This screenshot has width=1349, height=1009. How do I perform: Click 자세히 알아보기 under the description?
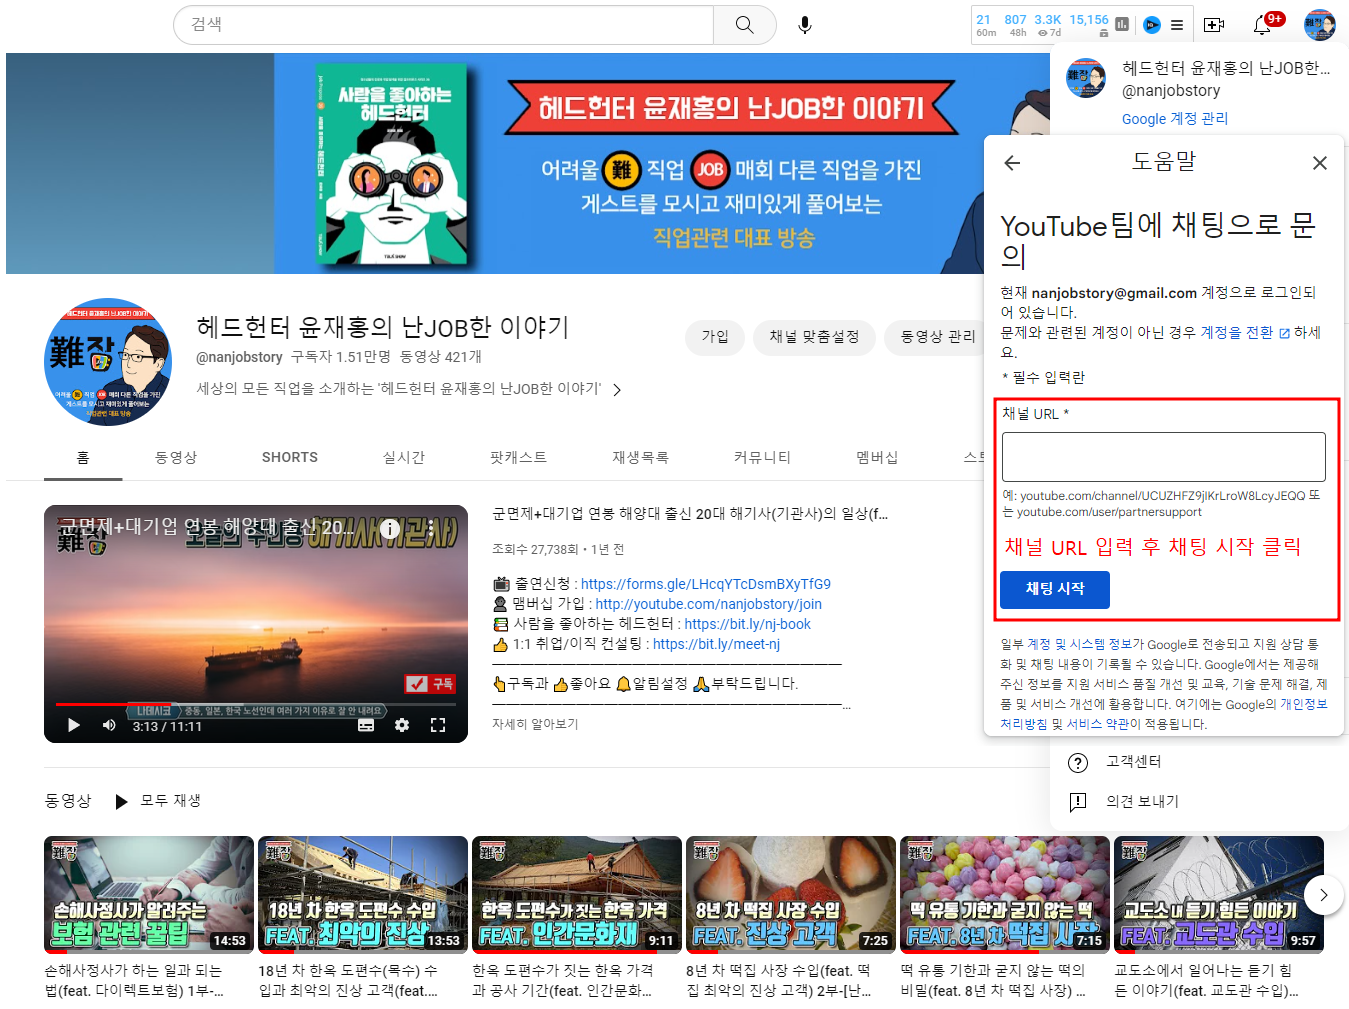tap(535, 724)
